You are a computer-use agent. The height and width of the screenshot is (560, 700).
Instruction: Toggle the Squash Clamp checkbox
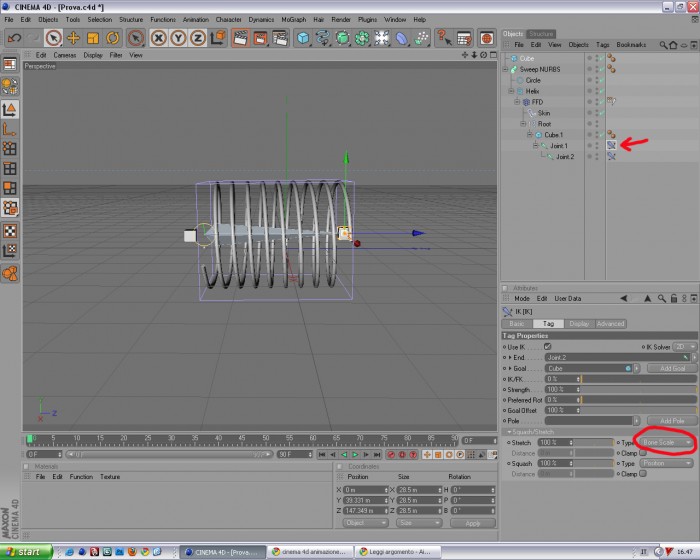coord(643,474)
